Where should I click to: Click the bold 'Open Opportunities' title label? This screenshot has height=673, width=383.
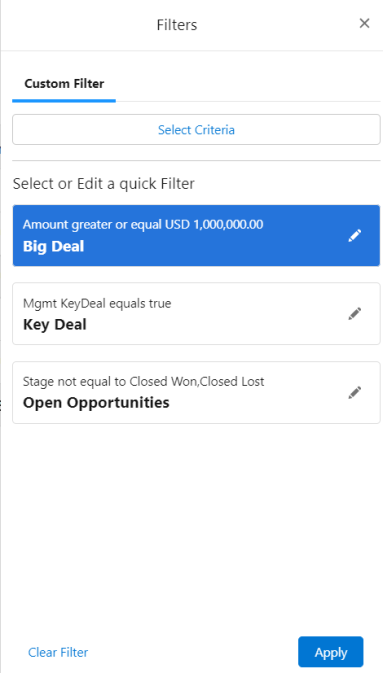pos(96,403)
